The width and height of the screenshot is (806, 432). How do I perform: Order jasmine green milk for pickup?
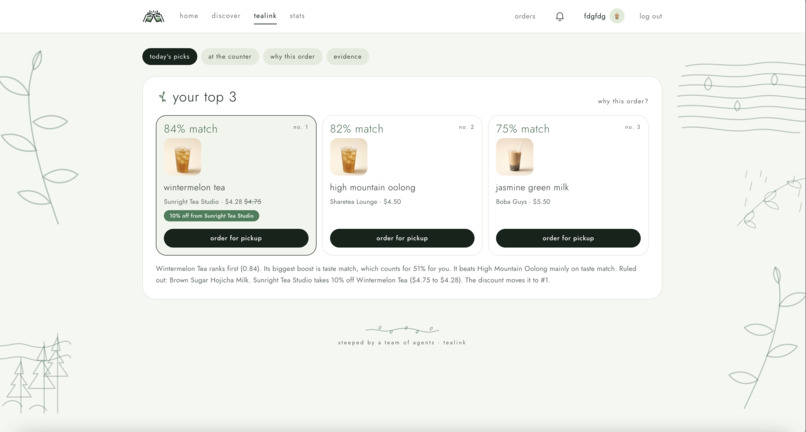pyautogui.click(x=568, y=238)
